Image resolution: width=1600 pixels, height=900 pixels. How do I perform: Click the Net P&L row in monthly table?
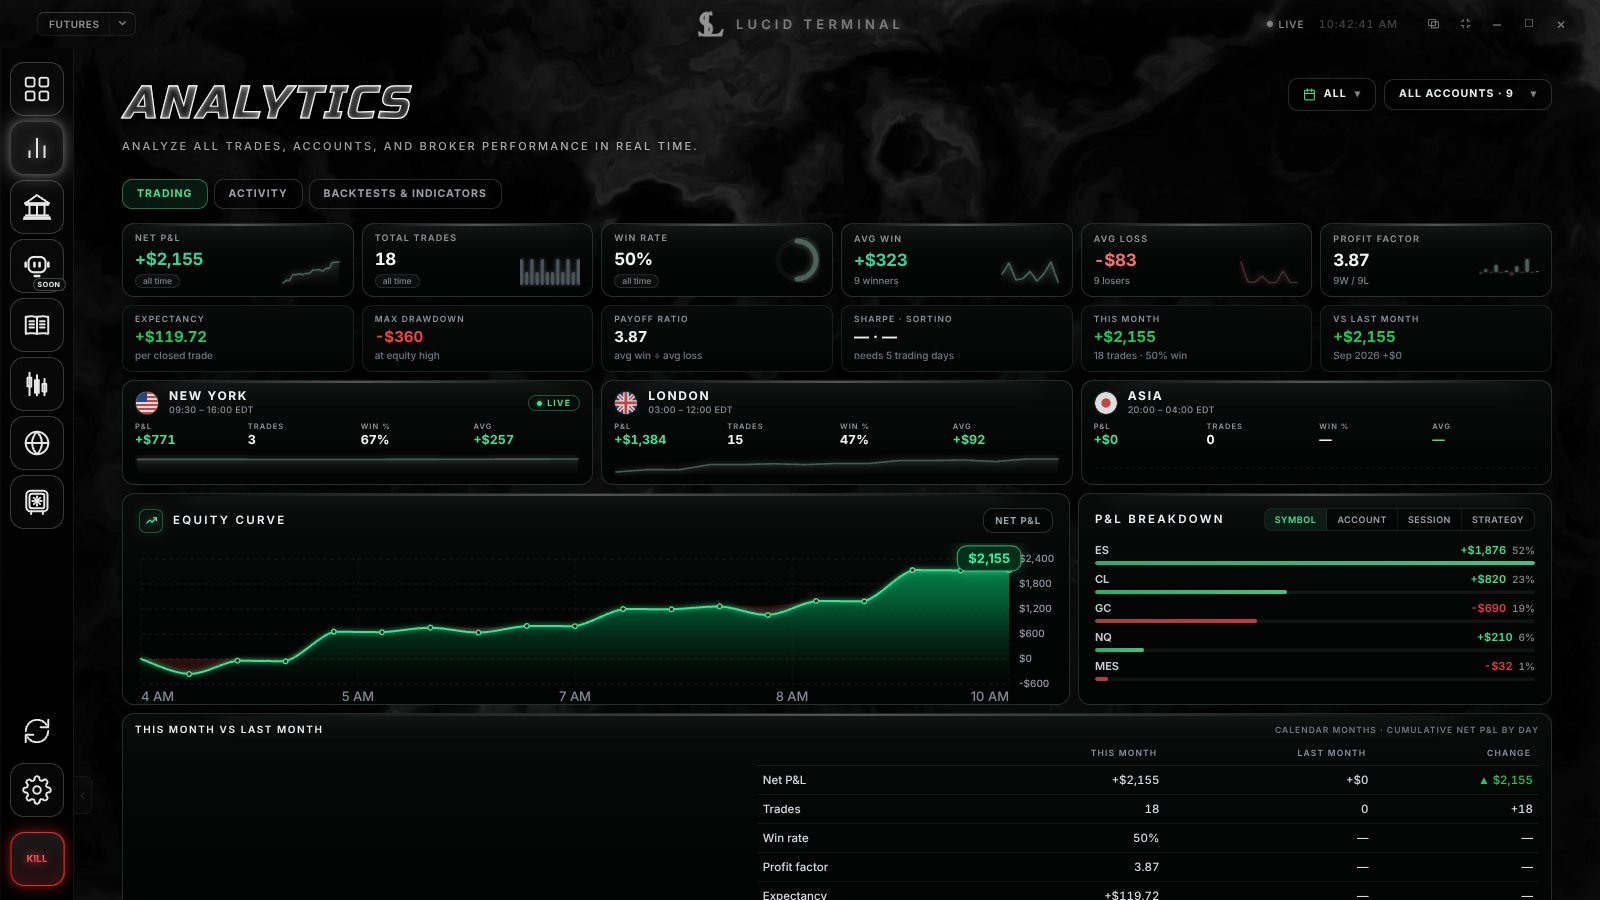pyautogui.click(x=1147, y=780)
